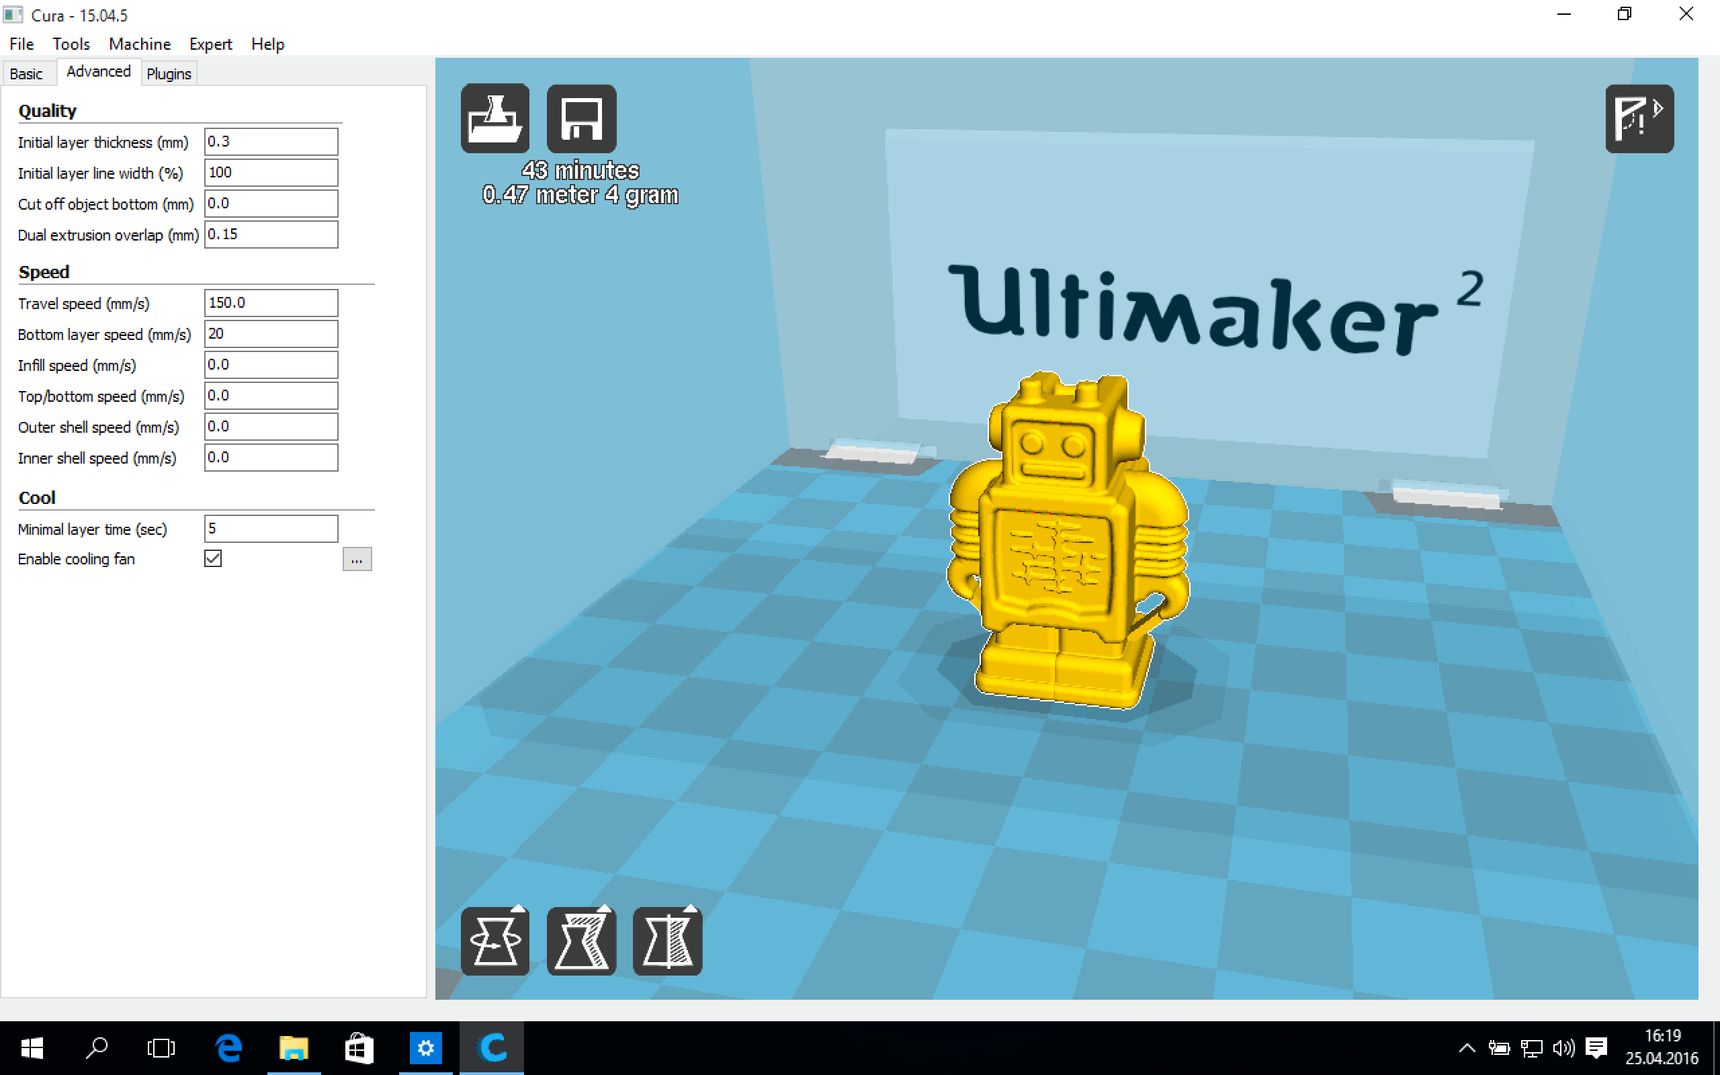Click Initial layer line width field
The image size is (1720, 1075).
271,172
